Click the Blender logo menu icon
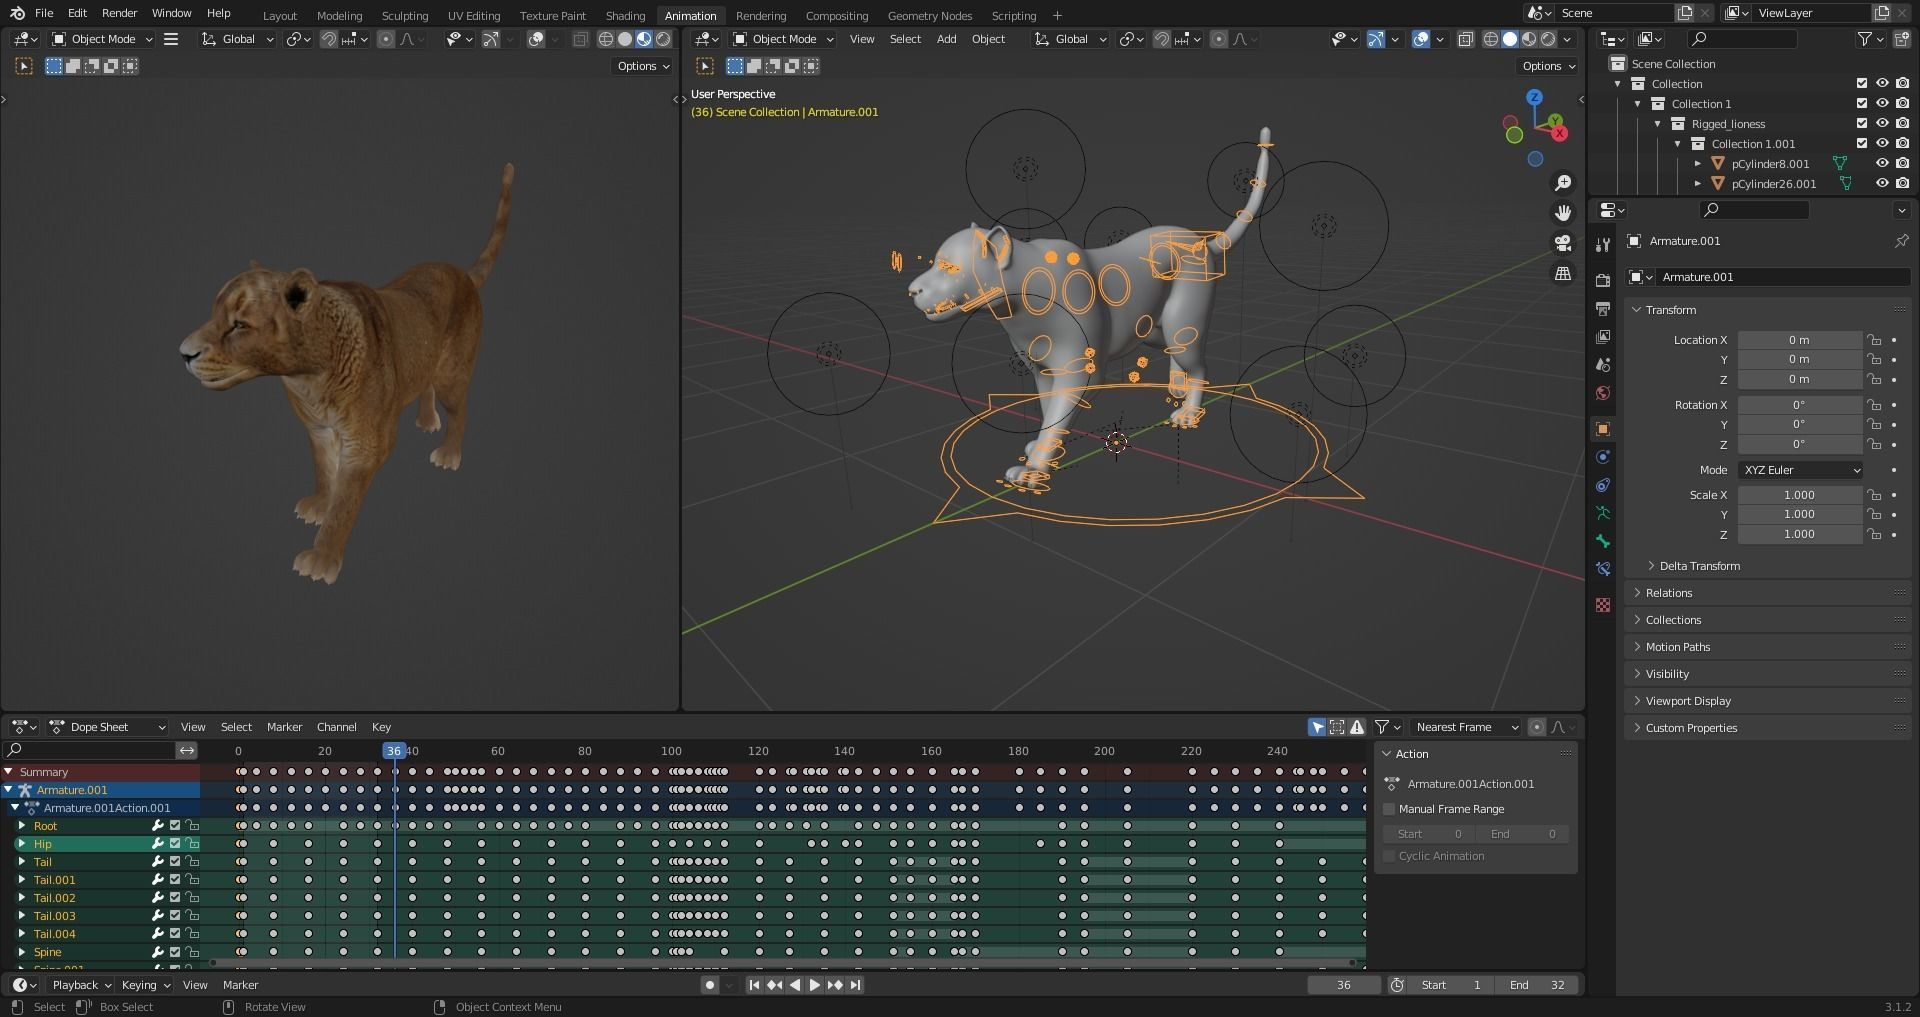 [17, 13]
